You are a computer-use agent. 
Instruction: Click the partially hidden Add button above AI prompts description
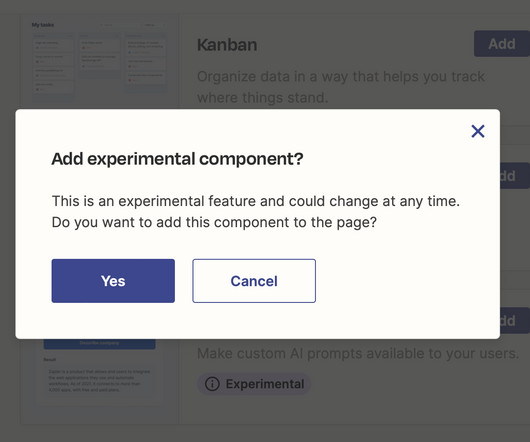tap(515, 320)
